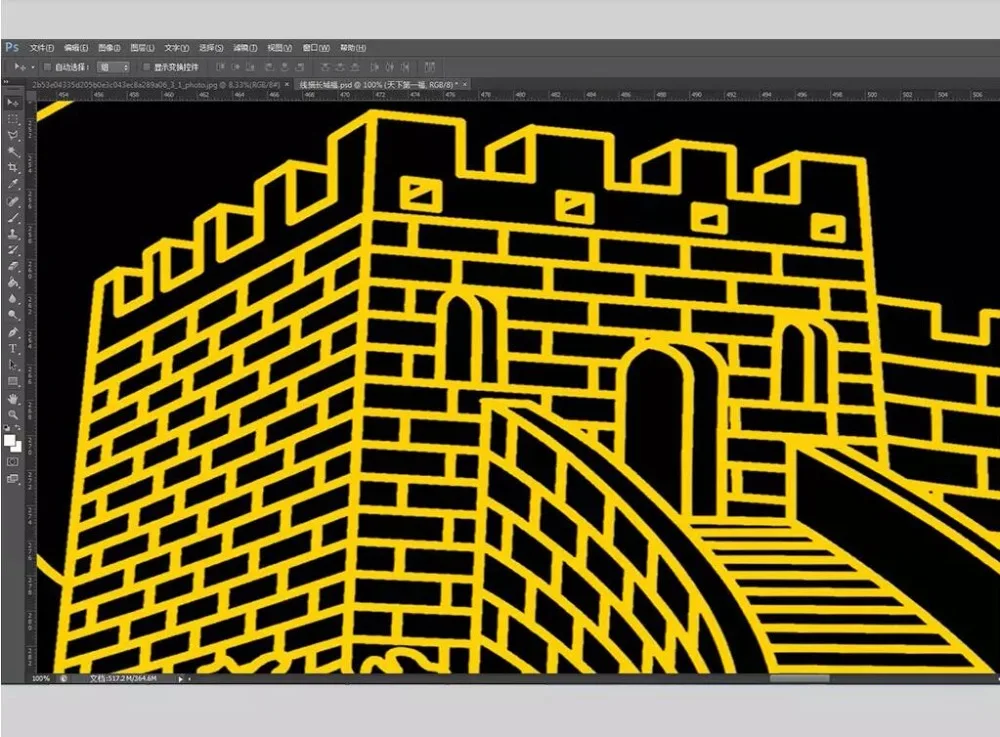Open the 帮助(H) menu
The width and height of the screenshot is (1000, 737).
353,48
